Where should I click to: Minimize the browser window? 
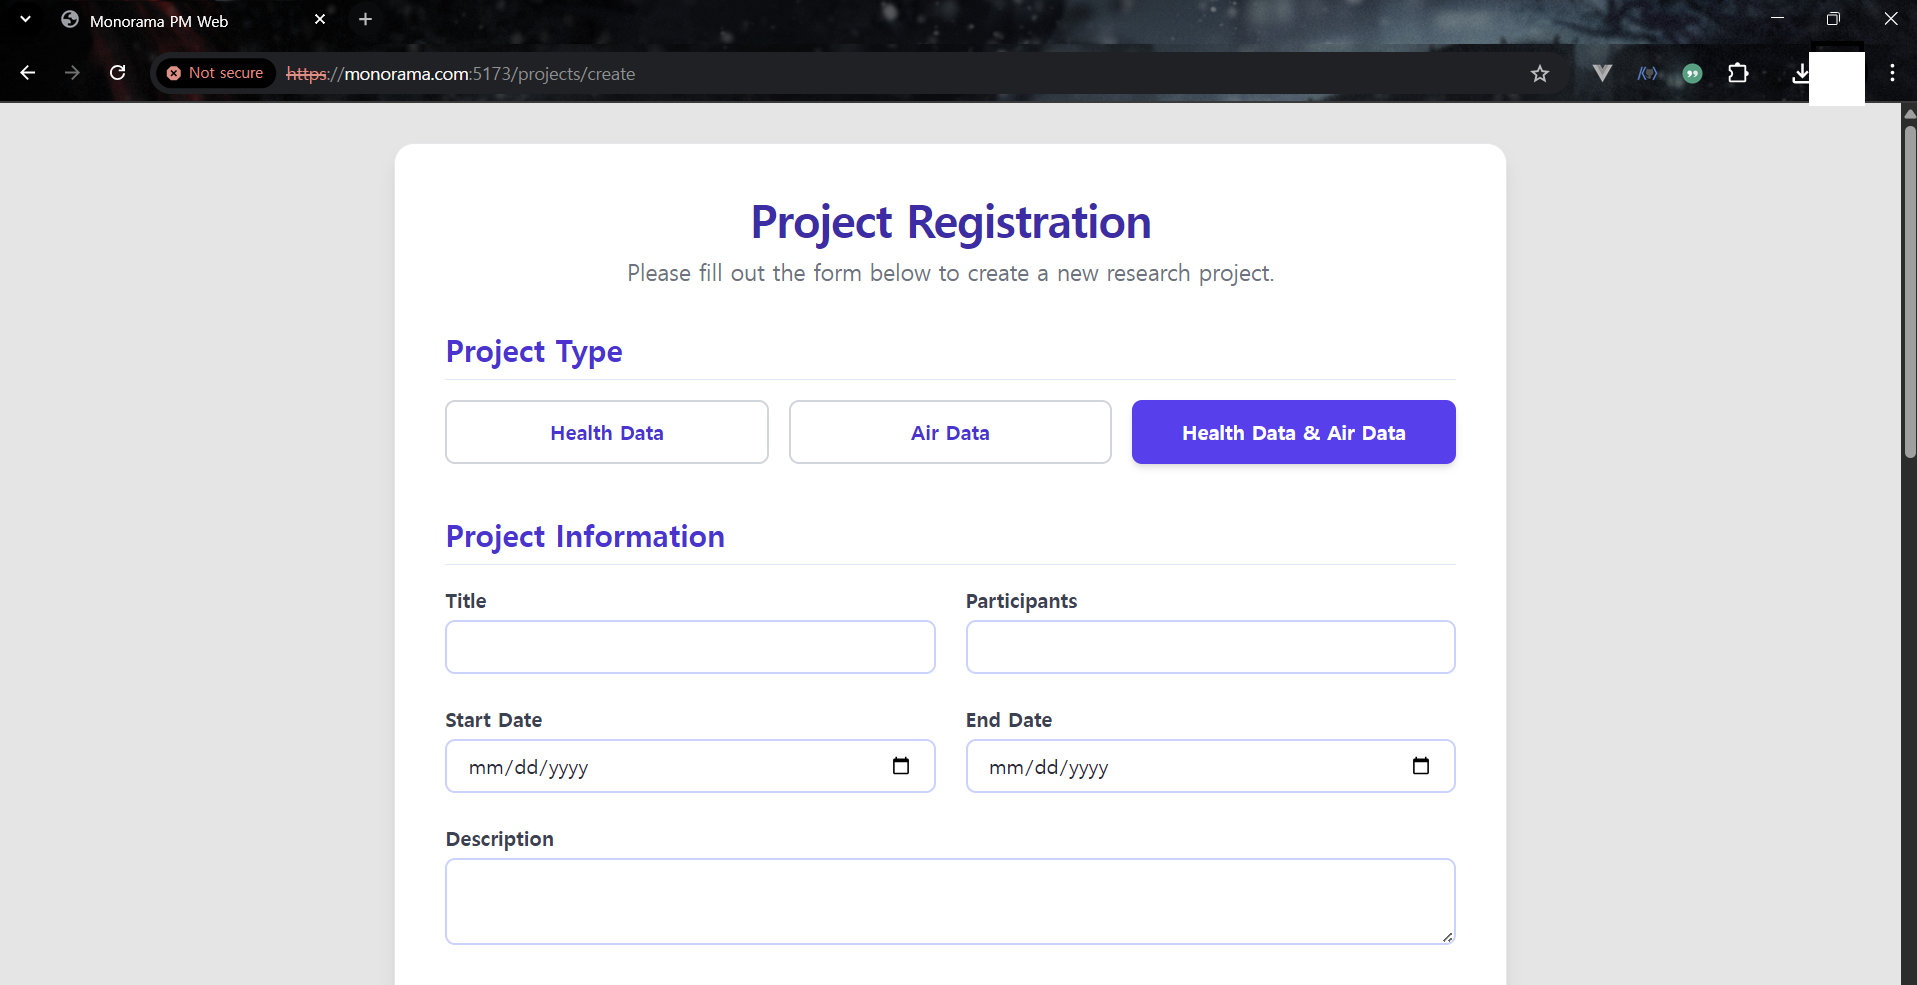pyautogui.click(x=1777, y=19)
